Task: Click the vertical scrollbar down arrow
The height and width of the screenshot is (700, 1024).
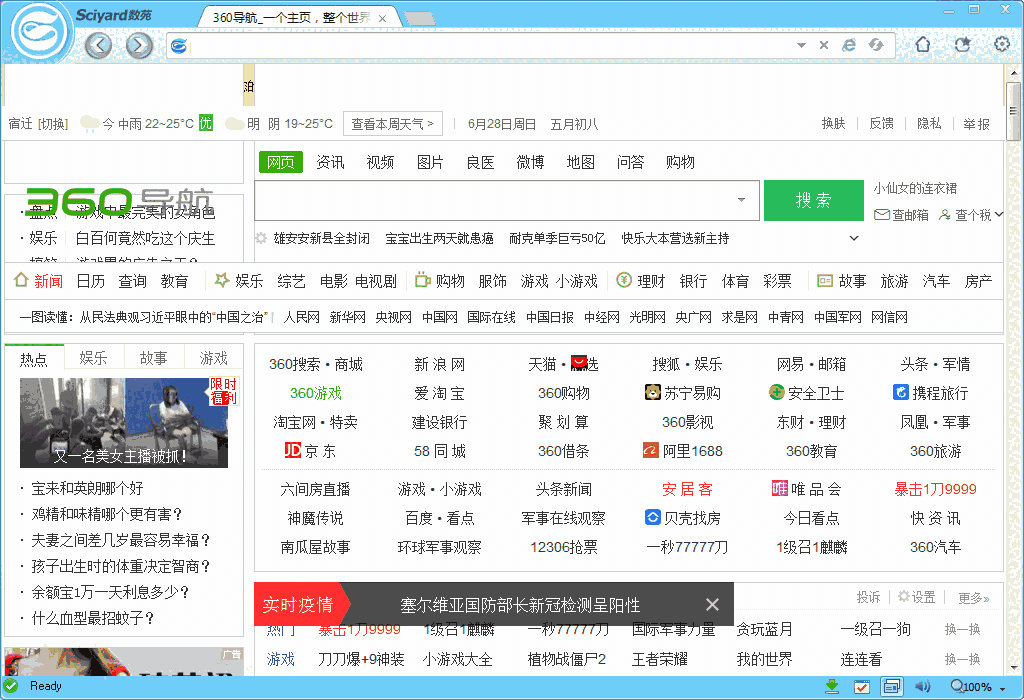Action: coord(1014,669)
